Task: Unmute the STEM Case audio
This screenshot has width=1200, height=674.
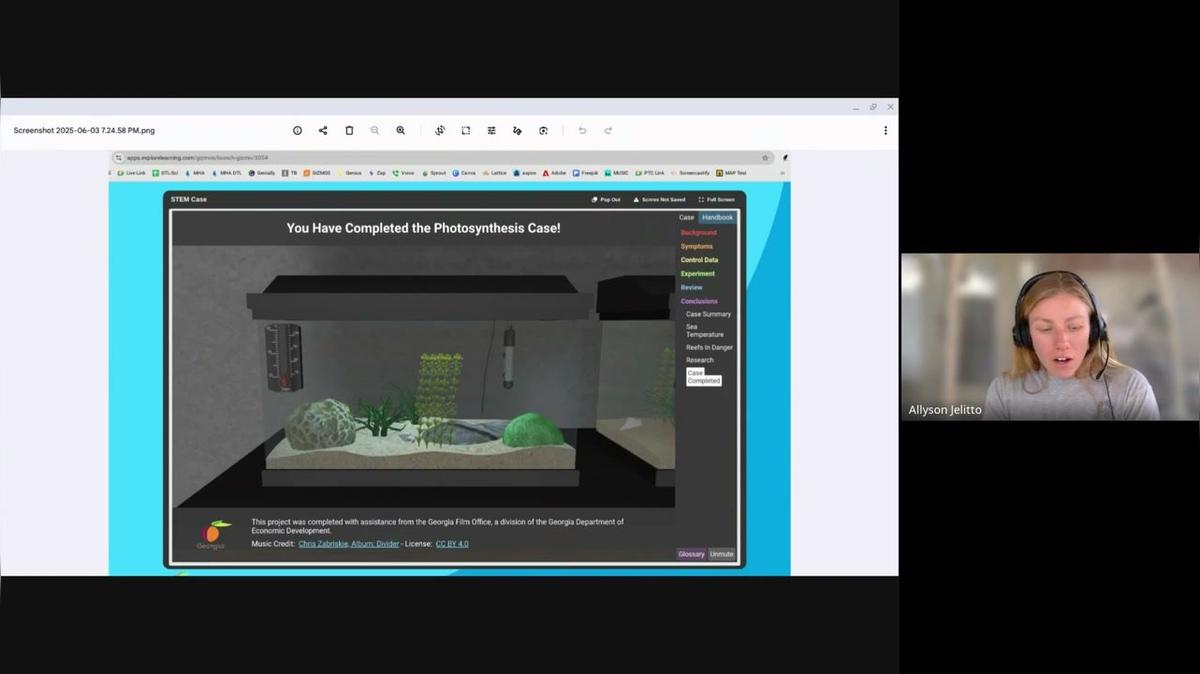Action: pyautogui.click(x=721, y=553)
